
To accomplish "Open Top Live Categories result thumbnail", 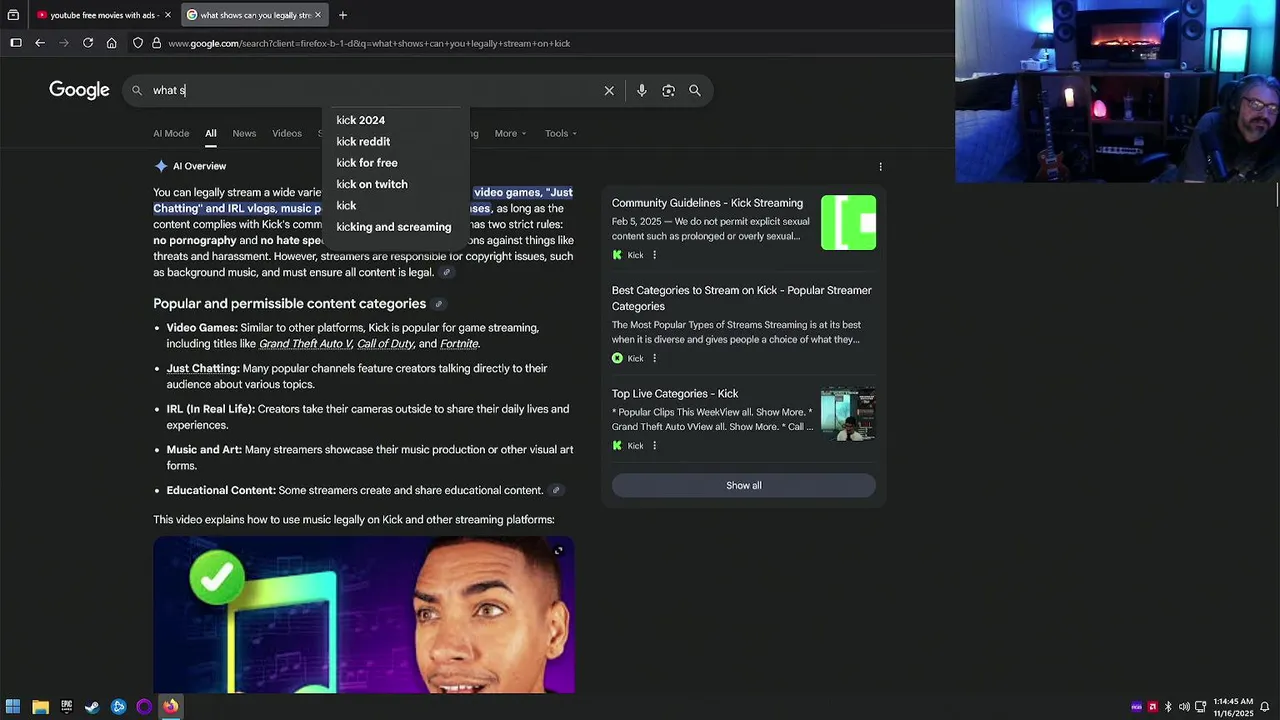I will [848, 413].
